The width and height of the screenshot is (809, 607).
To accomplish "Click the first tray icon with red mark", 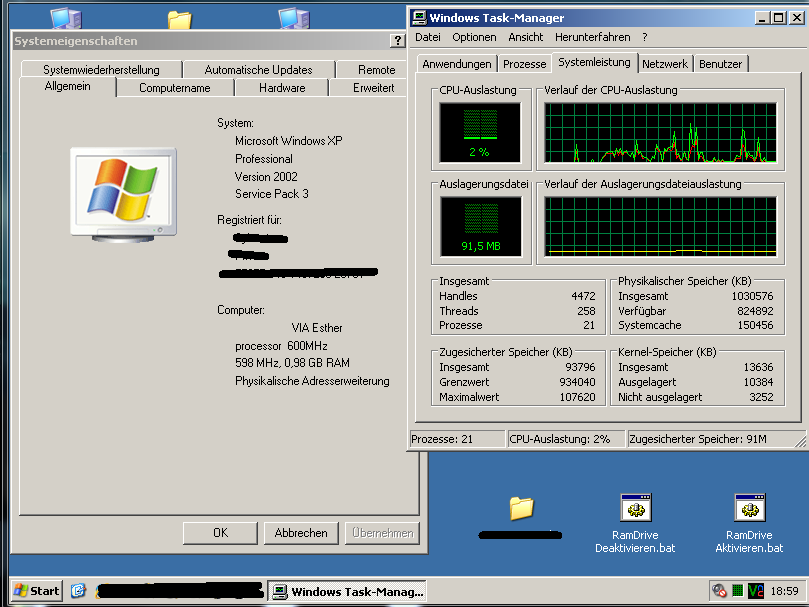I will (720, 591).
